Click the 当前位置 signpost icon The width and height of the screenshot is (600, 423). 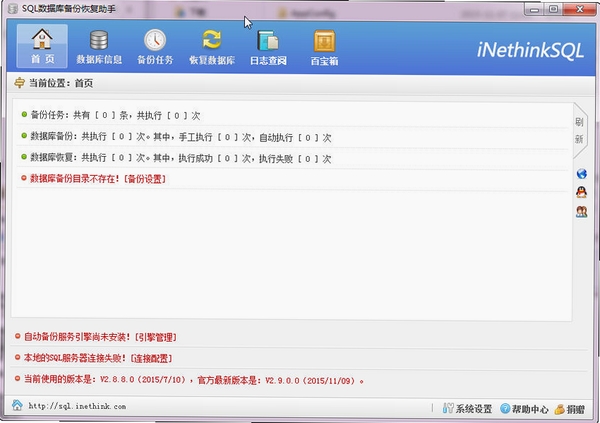coord(19,82)
